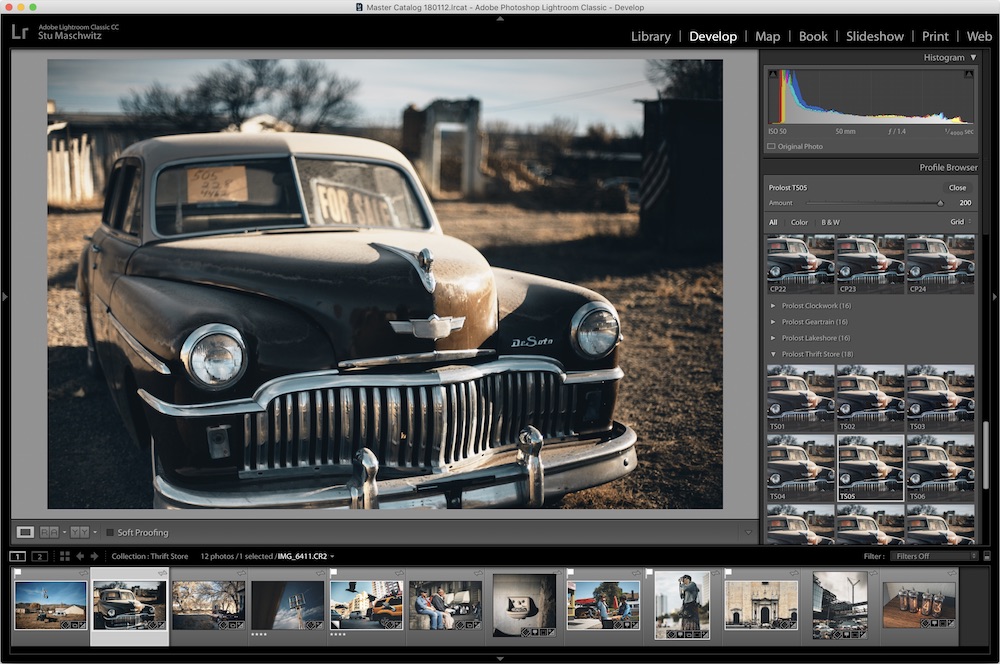
Task: Collapse the Prolost Thrift Store (18) group
Action: (x=773, y=354)
